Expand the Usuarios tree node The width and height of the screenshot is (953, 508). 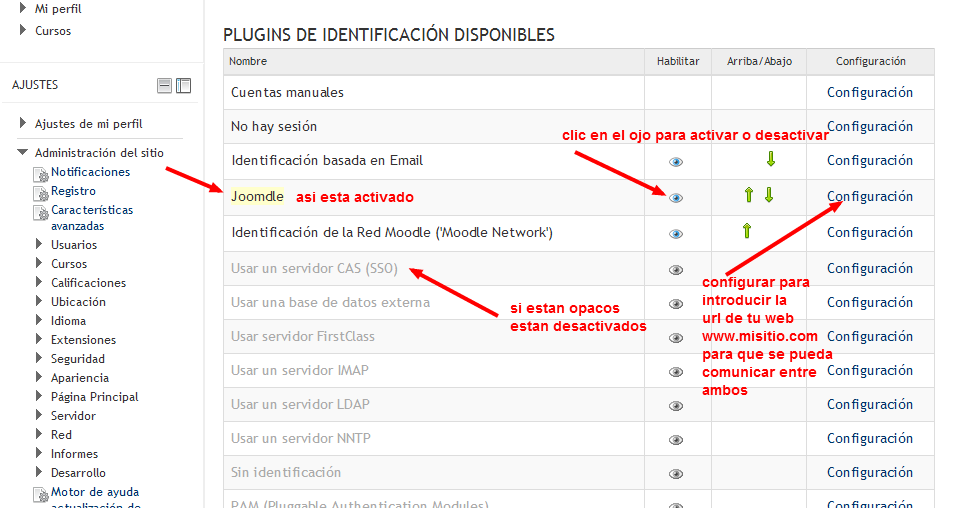[x=38, y=244]
